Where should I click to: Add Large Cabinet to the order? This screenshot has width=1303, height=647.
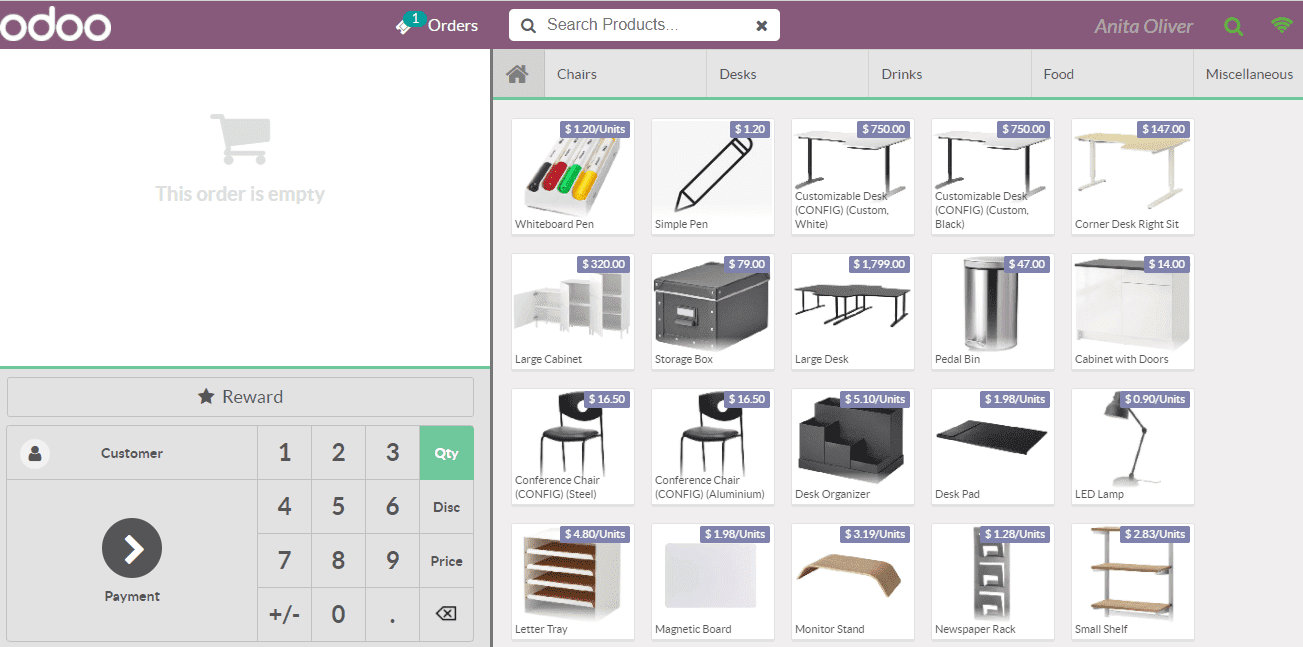tap(573, 312)
